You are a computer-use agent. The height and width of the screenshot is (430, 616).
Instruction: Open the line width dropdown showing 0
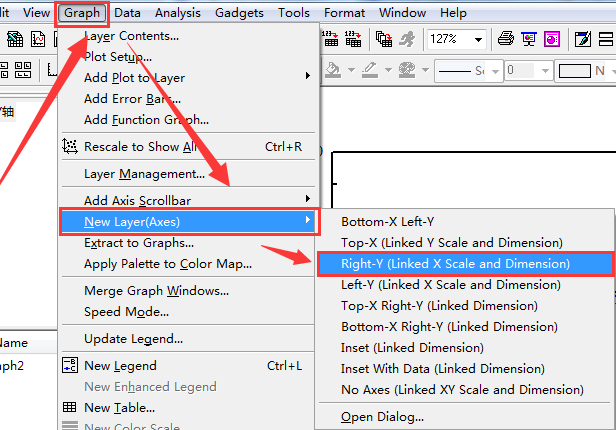pos(544,71)
